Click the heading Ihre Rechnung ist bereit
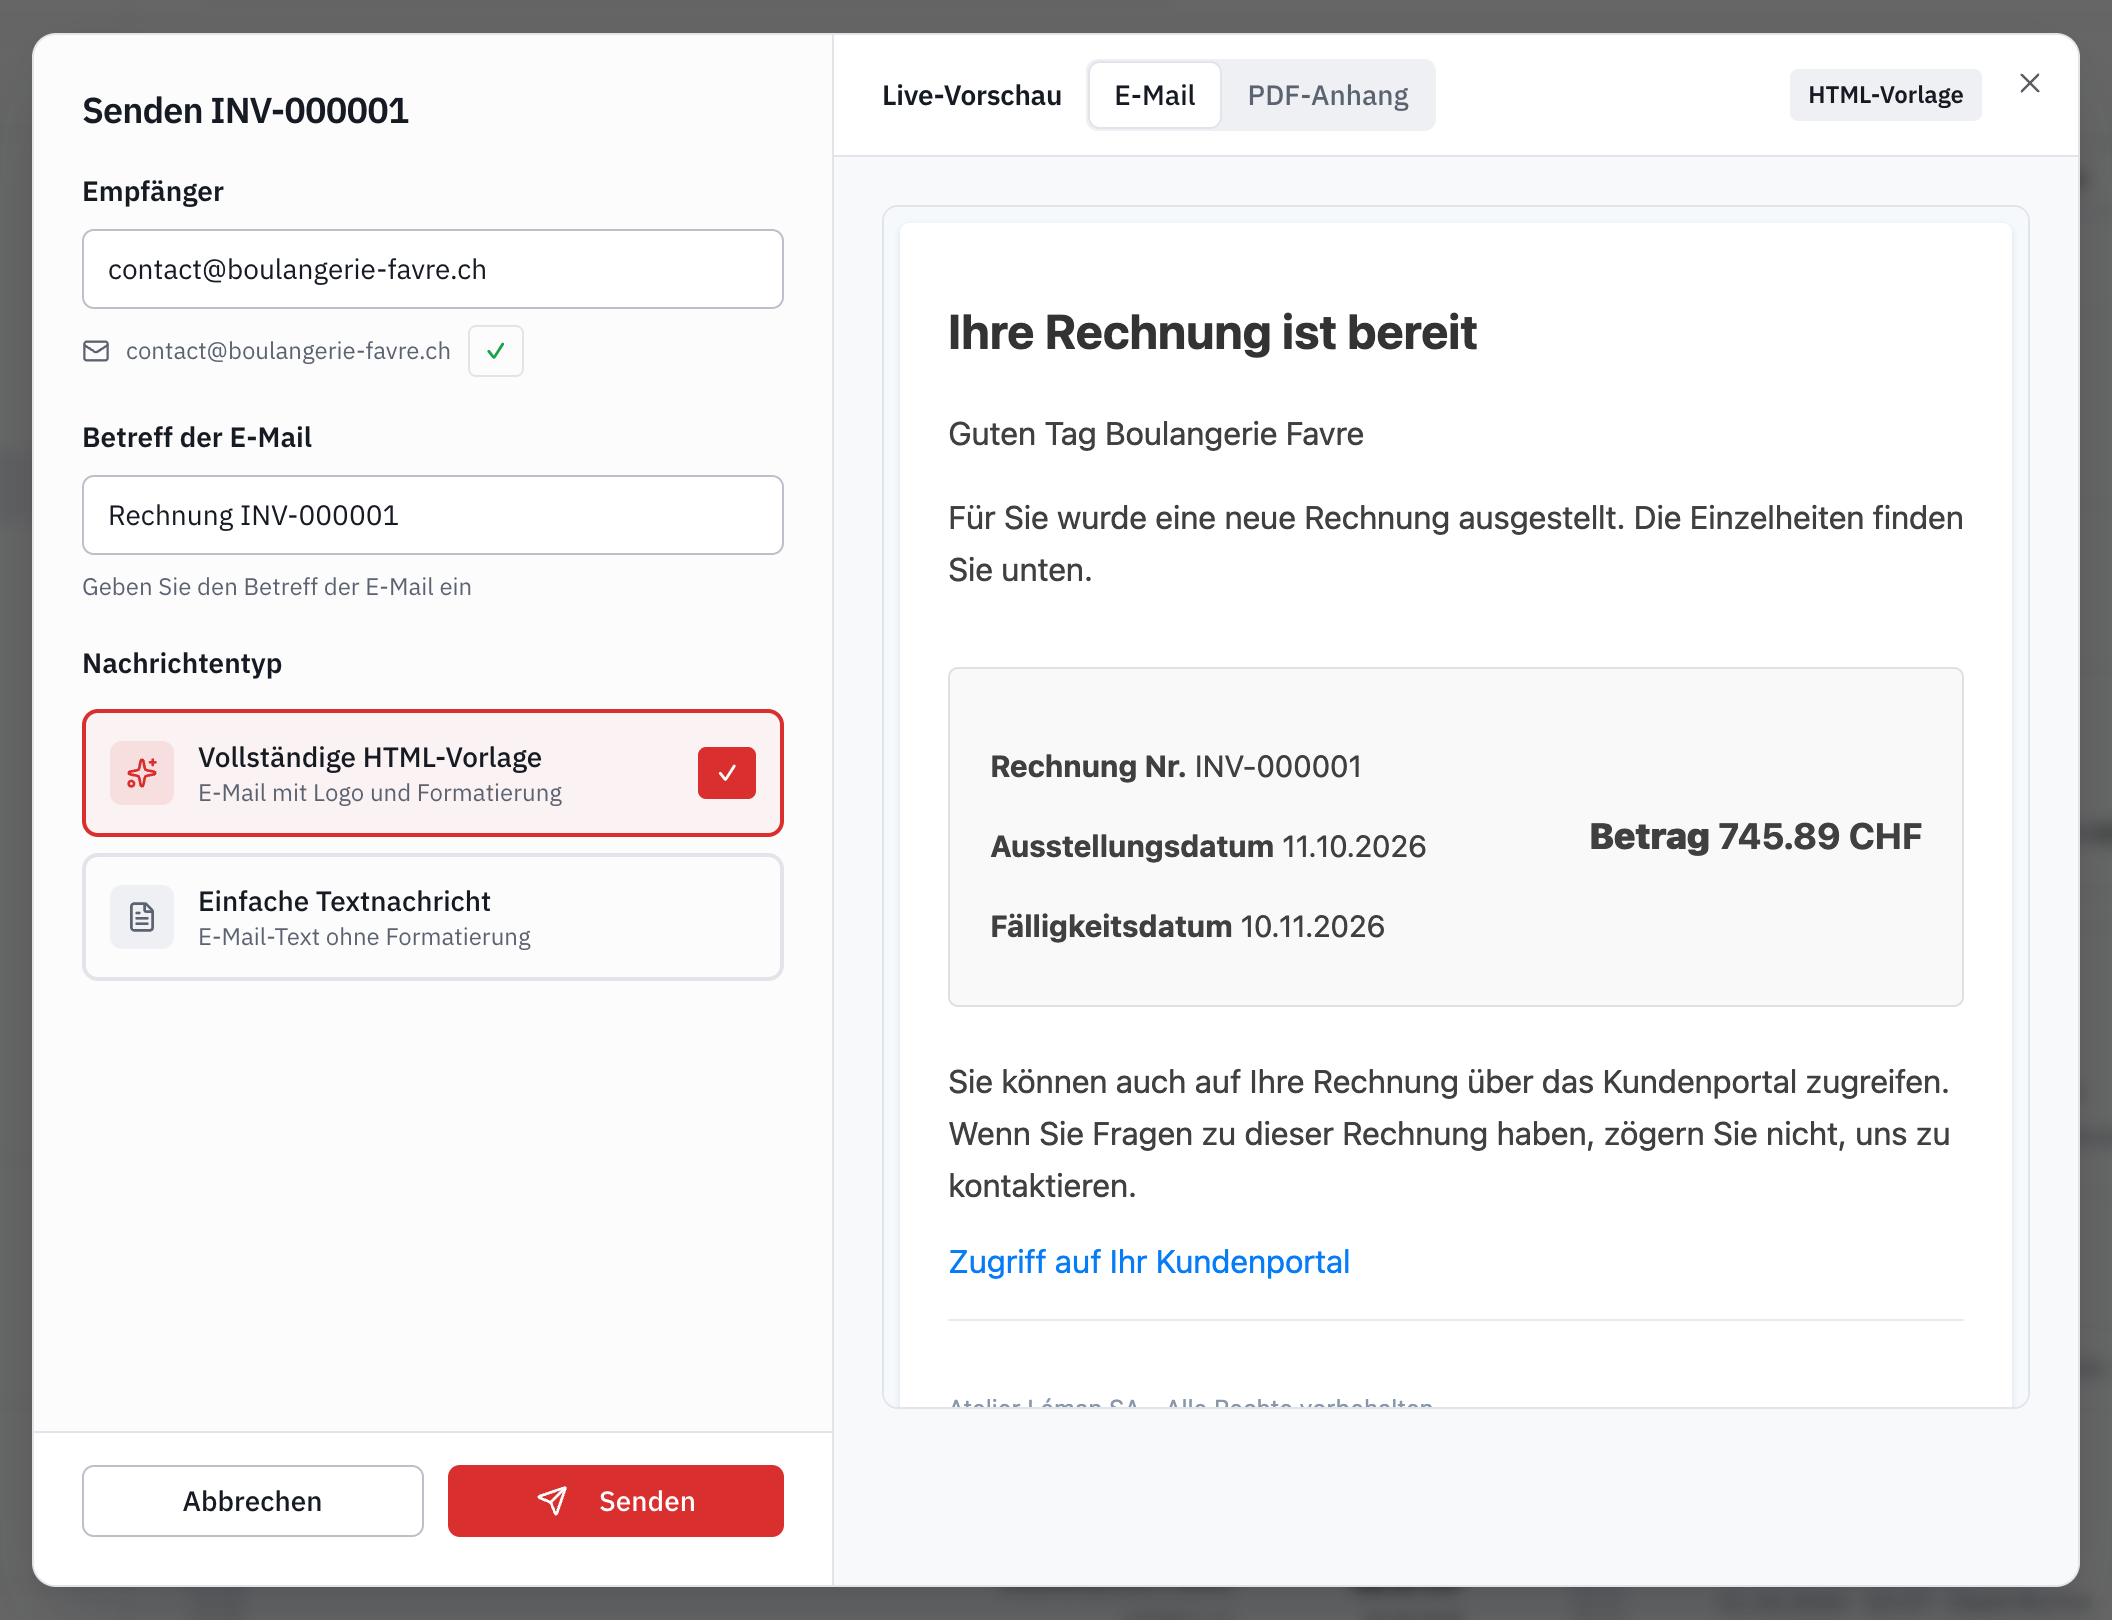The image size is (2112, 1620). (x=1212, y=333)
